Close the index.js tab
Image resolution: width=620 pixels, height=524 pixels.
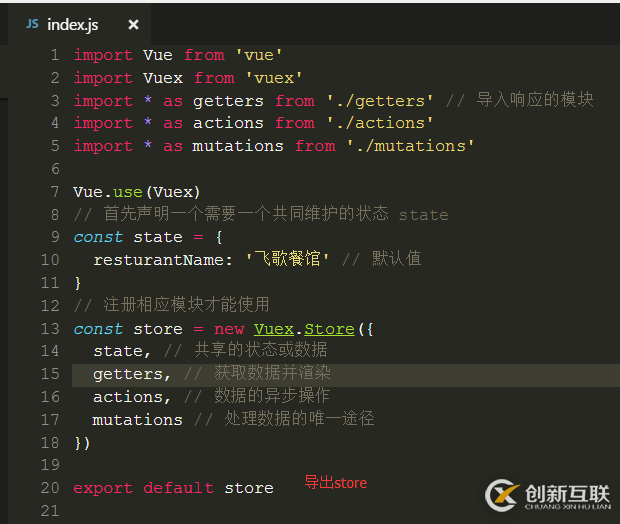134,25
